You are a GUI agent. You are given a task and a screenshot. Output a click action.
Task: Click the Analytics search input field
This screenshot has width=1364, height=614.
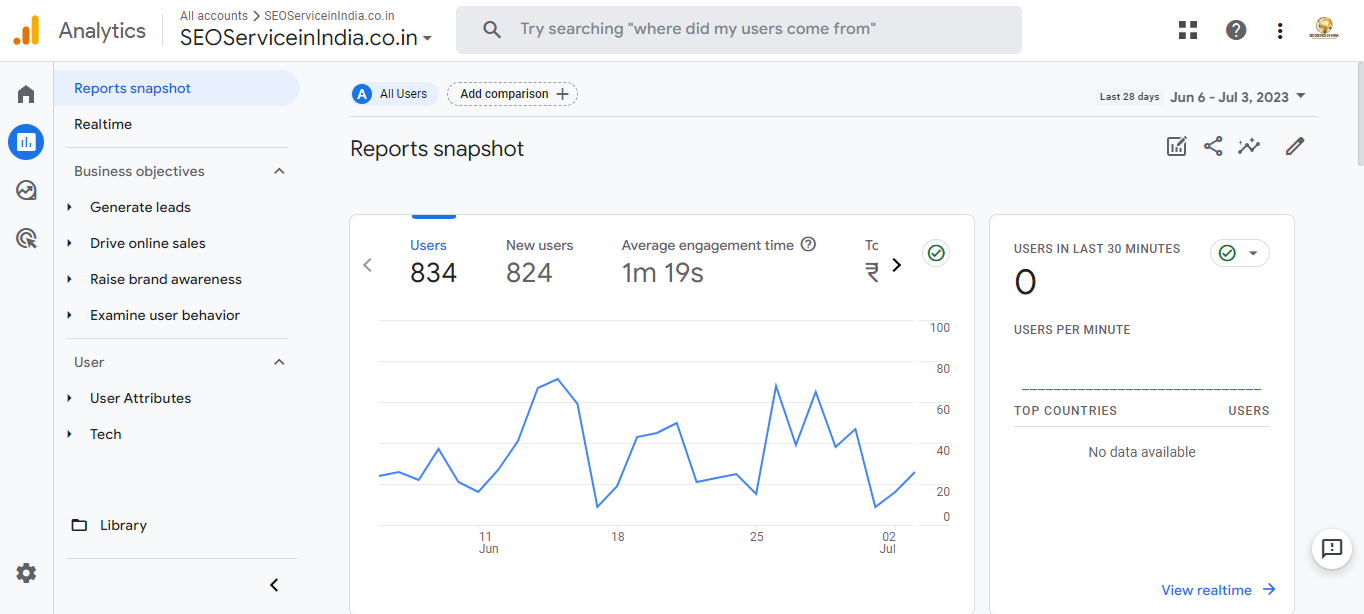[x=738, y=30]
